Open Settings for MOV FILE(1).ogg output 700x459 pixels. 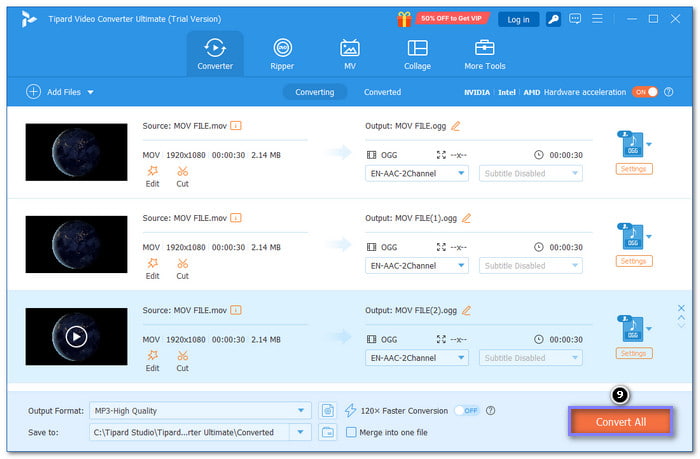[633, 261]
